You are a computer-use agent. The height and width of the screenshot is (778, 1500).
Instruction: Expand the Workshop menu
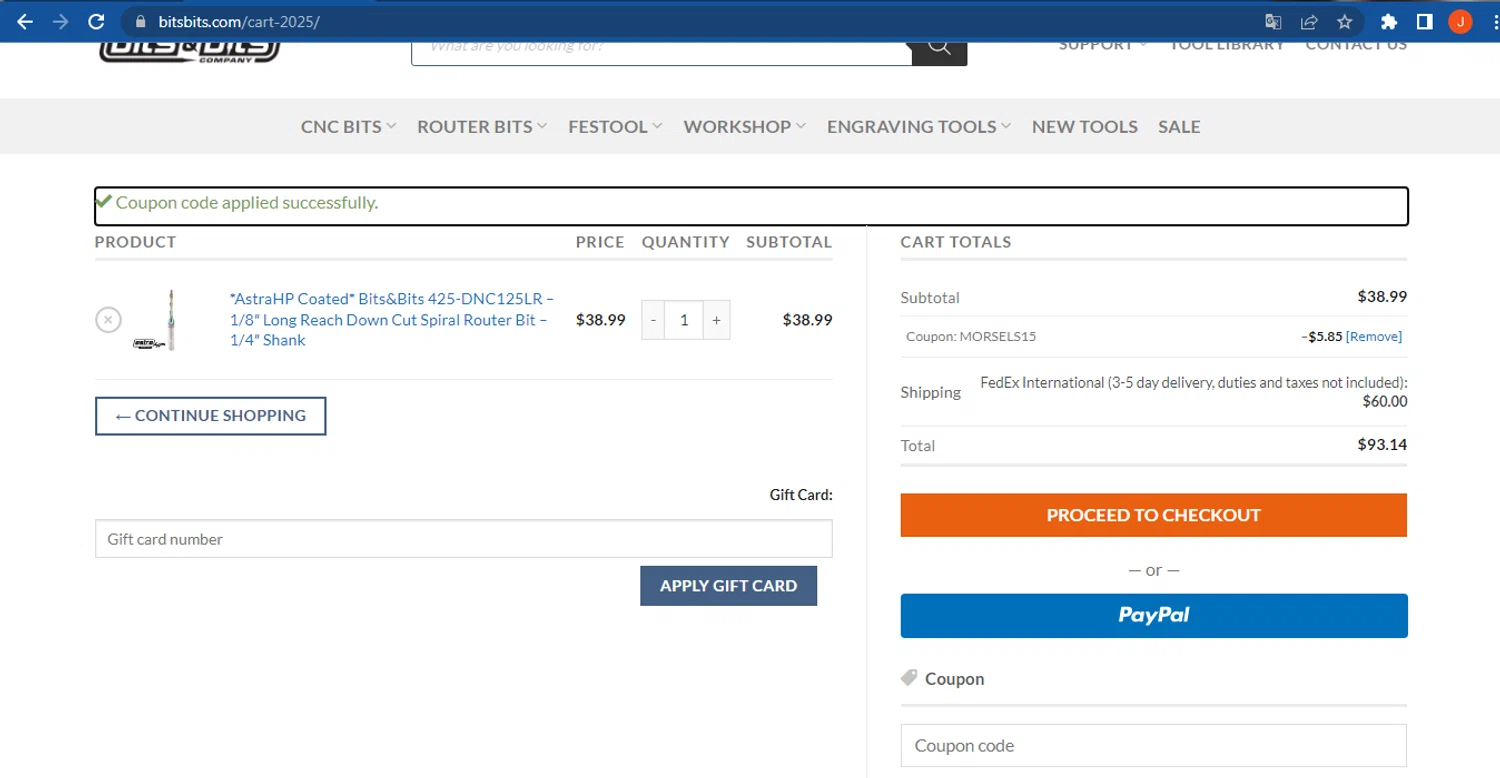(x=745, y=126)
